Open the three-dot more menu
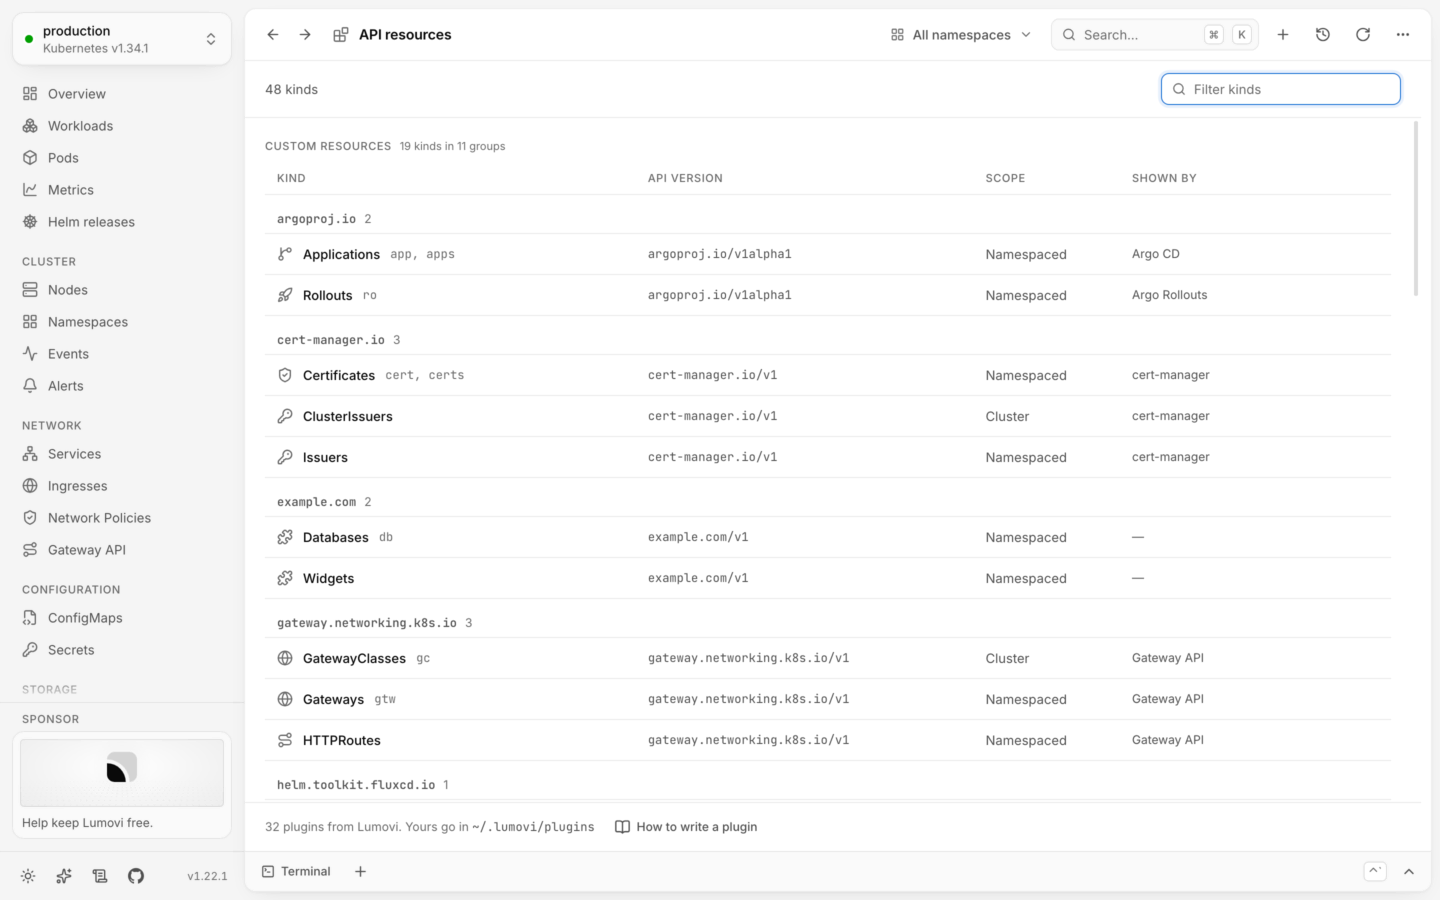Viewport: 1440px width, 900px height. point(1403,35)
